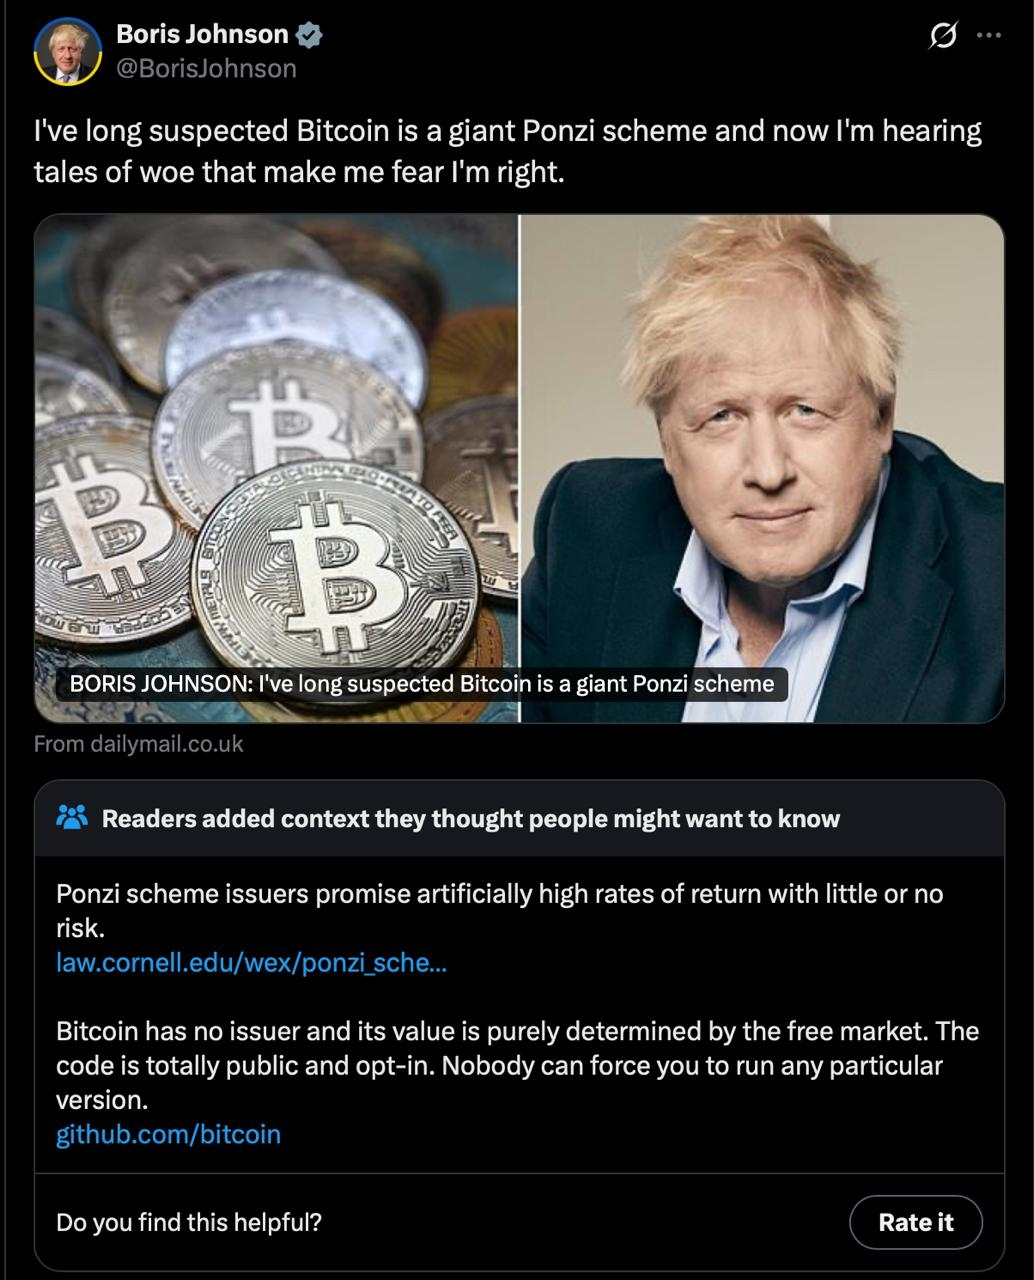Click the Rate it button
This screenshot has height=1280, width=1034.
(915, 1222)
